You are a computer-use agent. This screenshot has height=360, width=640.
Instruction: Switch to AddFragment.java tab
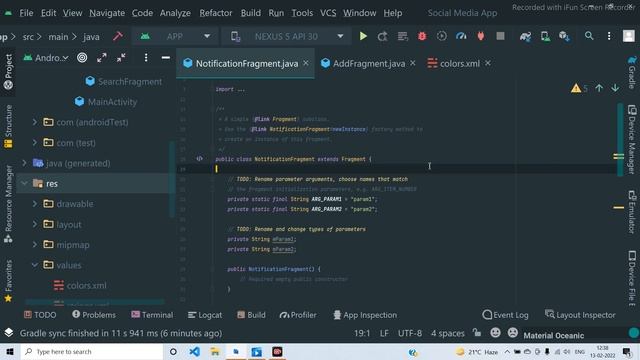tap(369, 64)
